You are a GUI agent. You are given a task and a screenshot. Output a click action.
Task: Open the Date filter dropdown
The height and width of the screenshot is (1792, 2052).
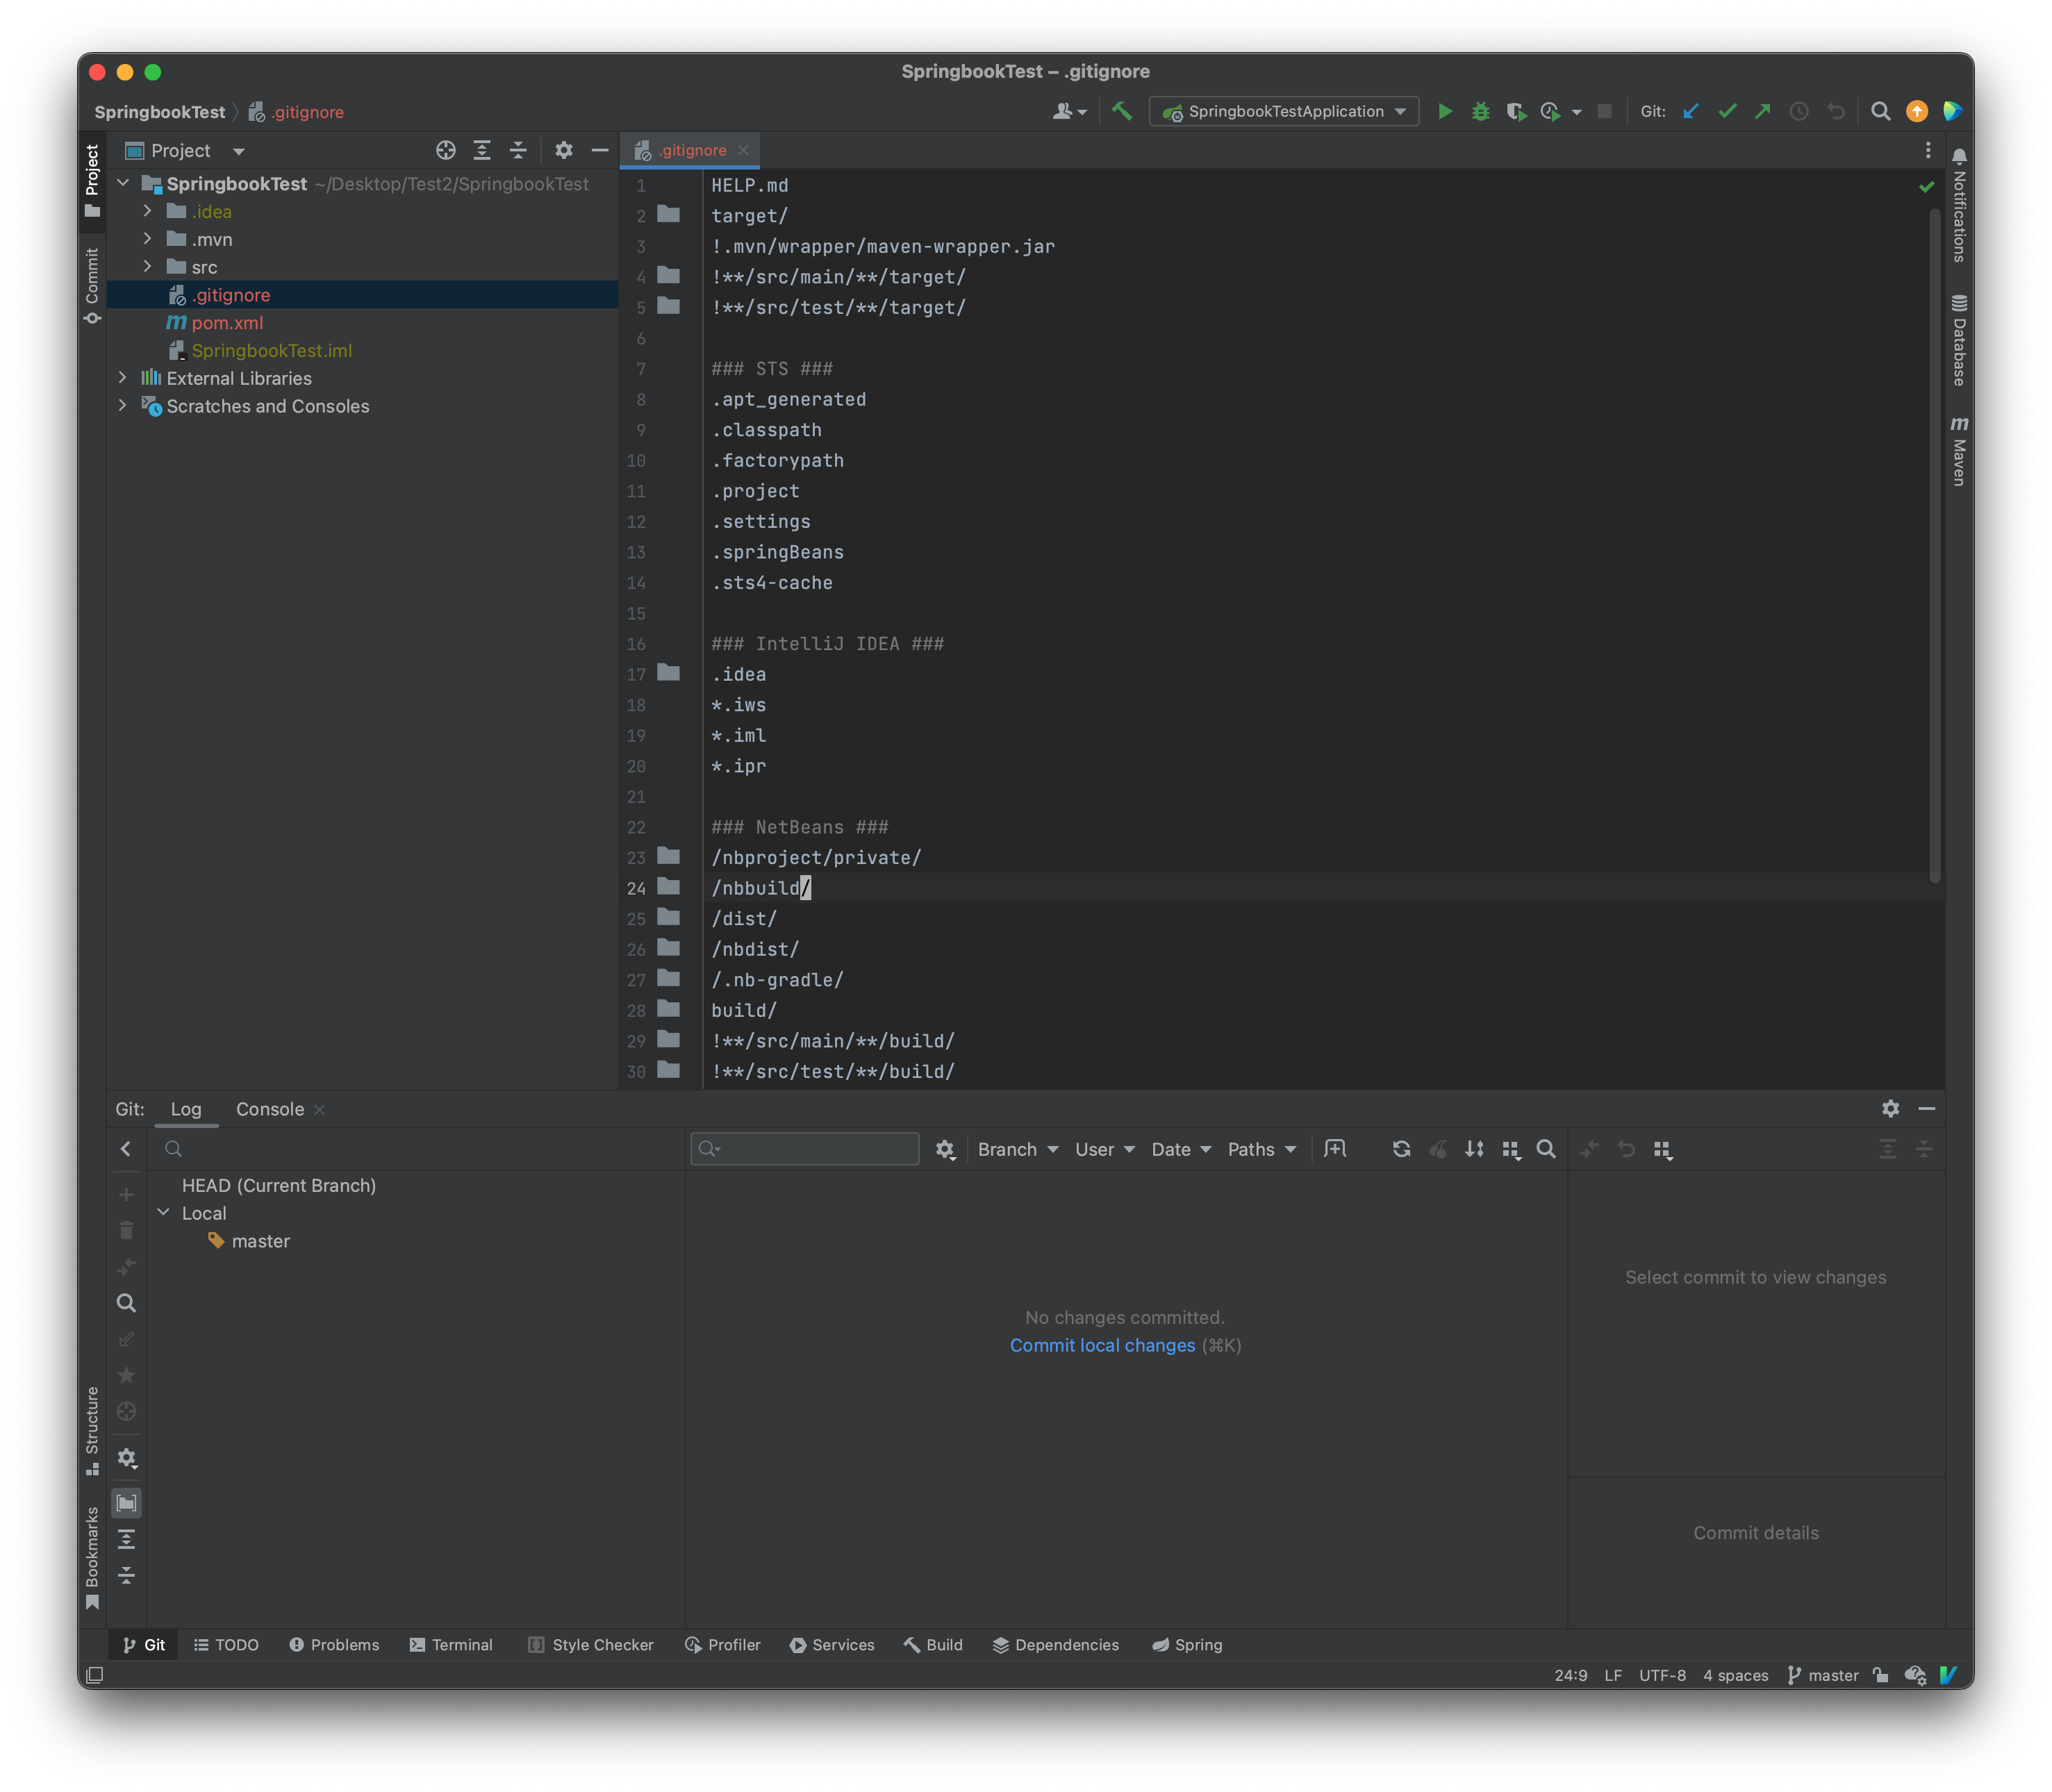click(1181, 1149)
